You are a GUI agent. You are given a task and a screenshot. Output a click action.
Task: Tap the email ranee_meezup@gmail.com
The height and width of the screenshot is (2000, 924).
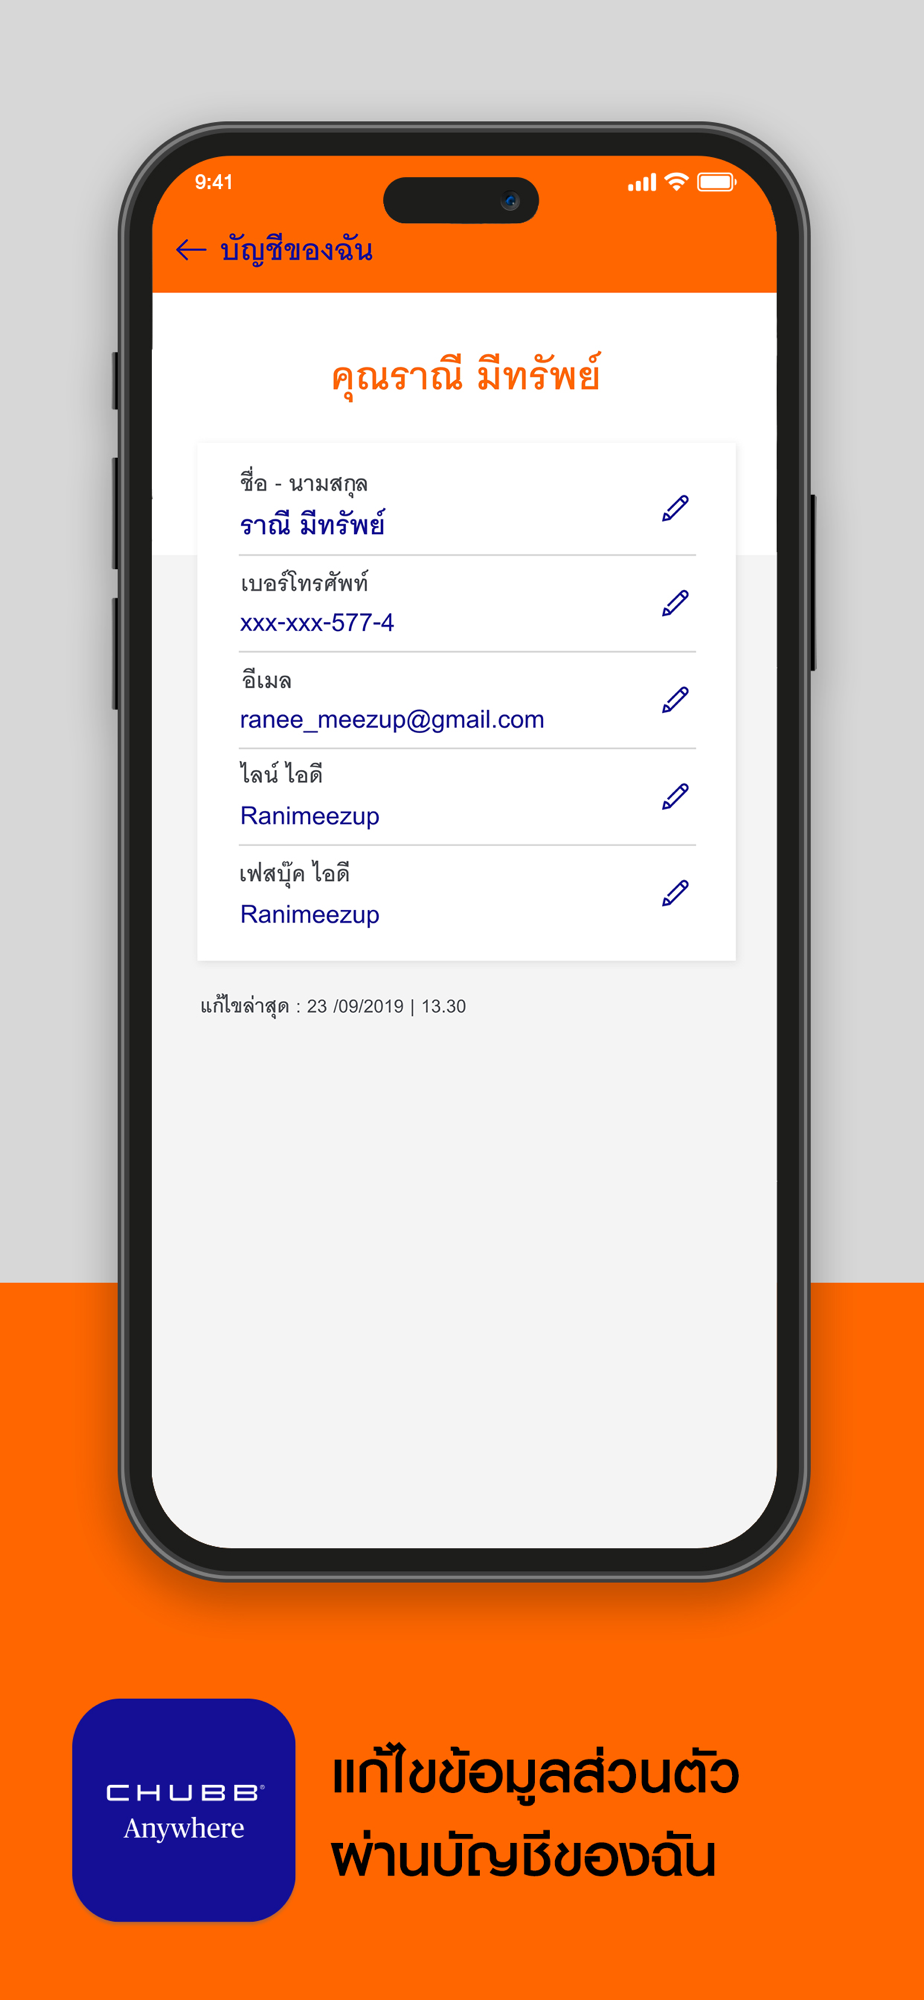pyautogui.click(x=392, y=720)
